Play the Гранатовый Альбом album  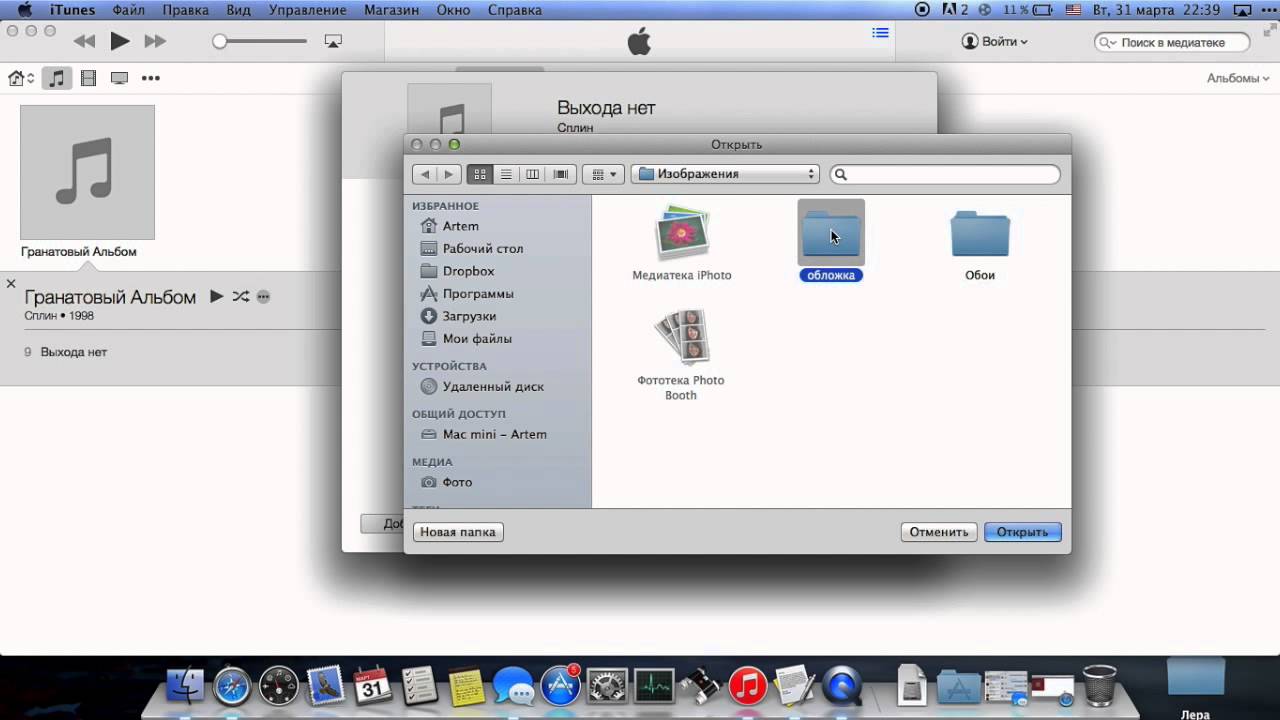[216, 296]
